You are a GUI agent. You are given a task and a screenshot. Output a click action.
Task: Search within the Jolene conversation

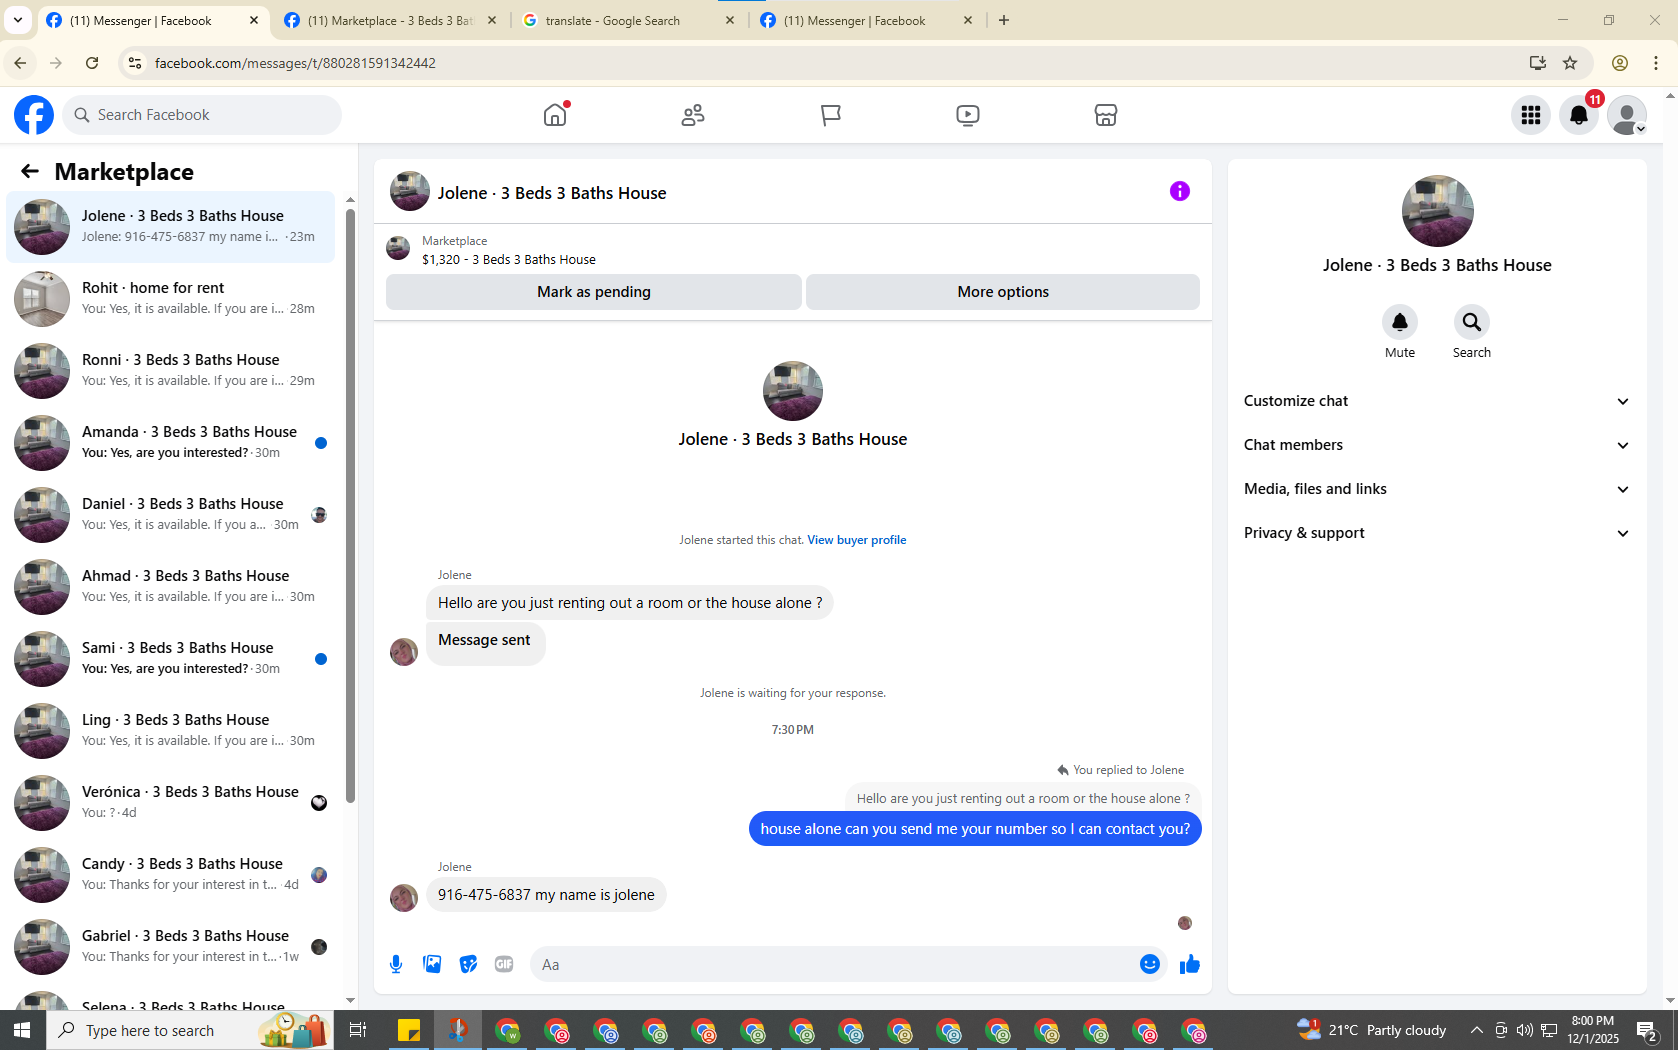click(x=1472, y=322)
